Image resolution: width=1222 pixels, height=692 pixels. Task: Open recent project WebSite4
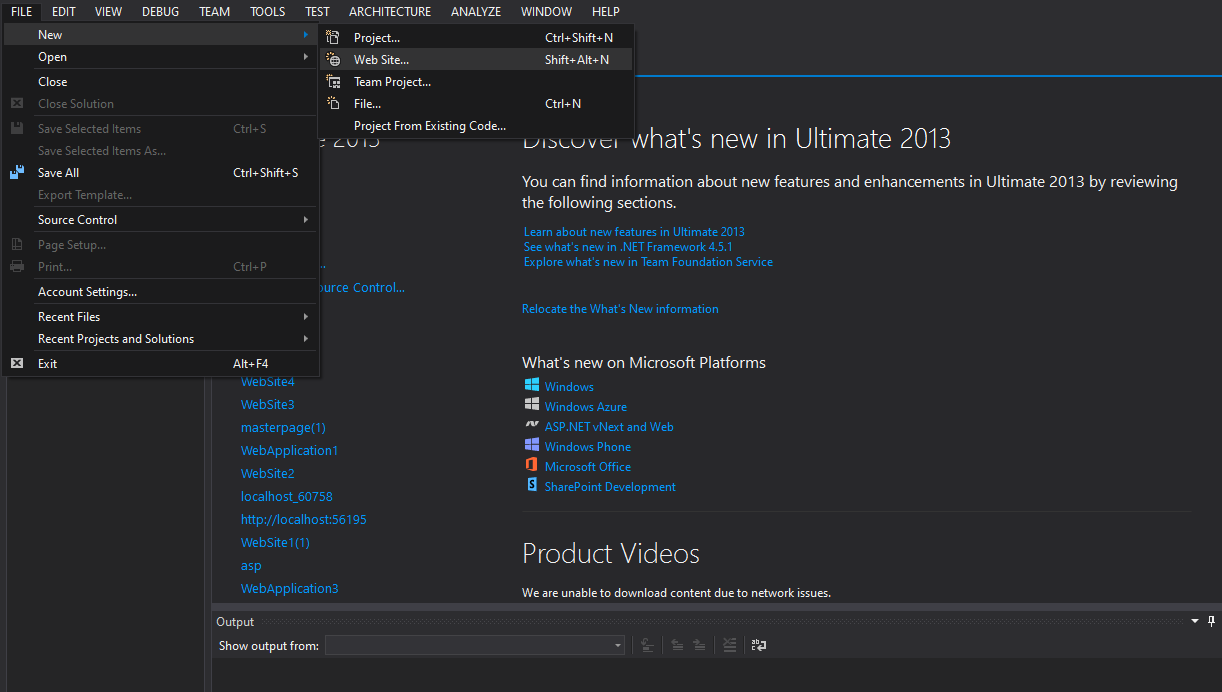(x=268, y=381)
